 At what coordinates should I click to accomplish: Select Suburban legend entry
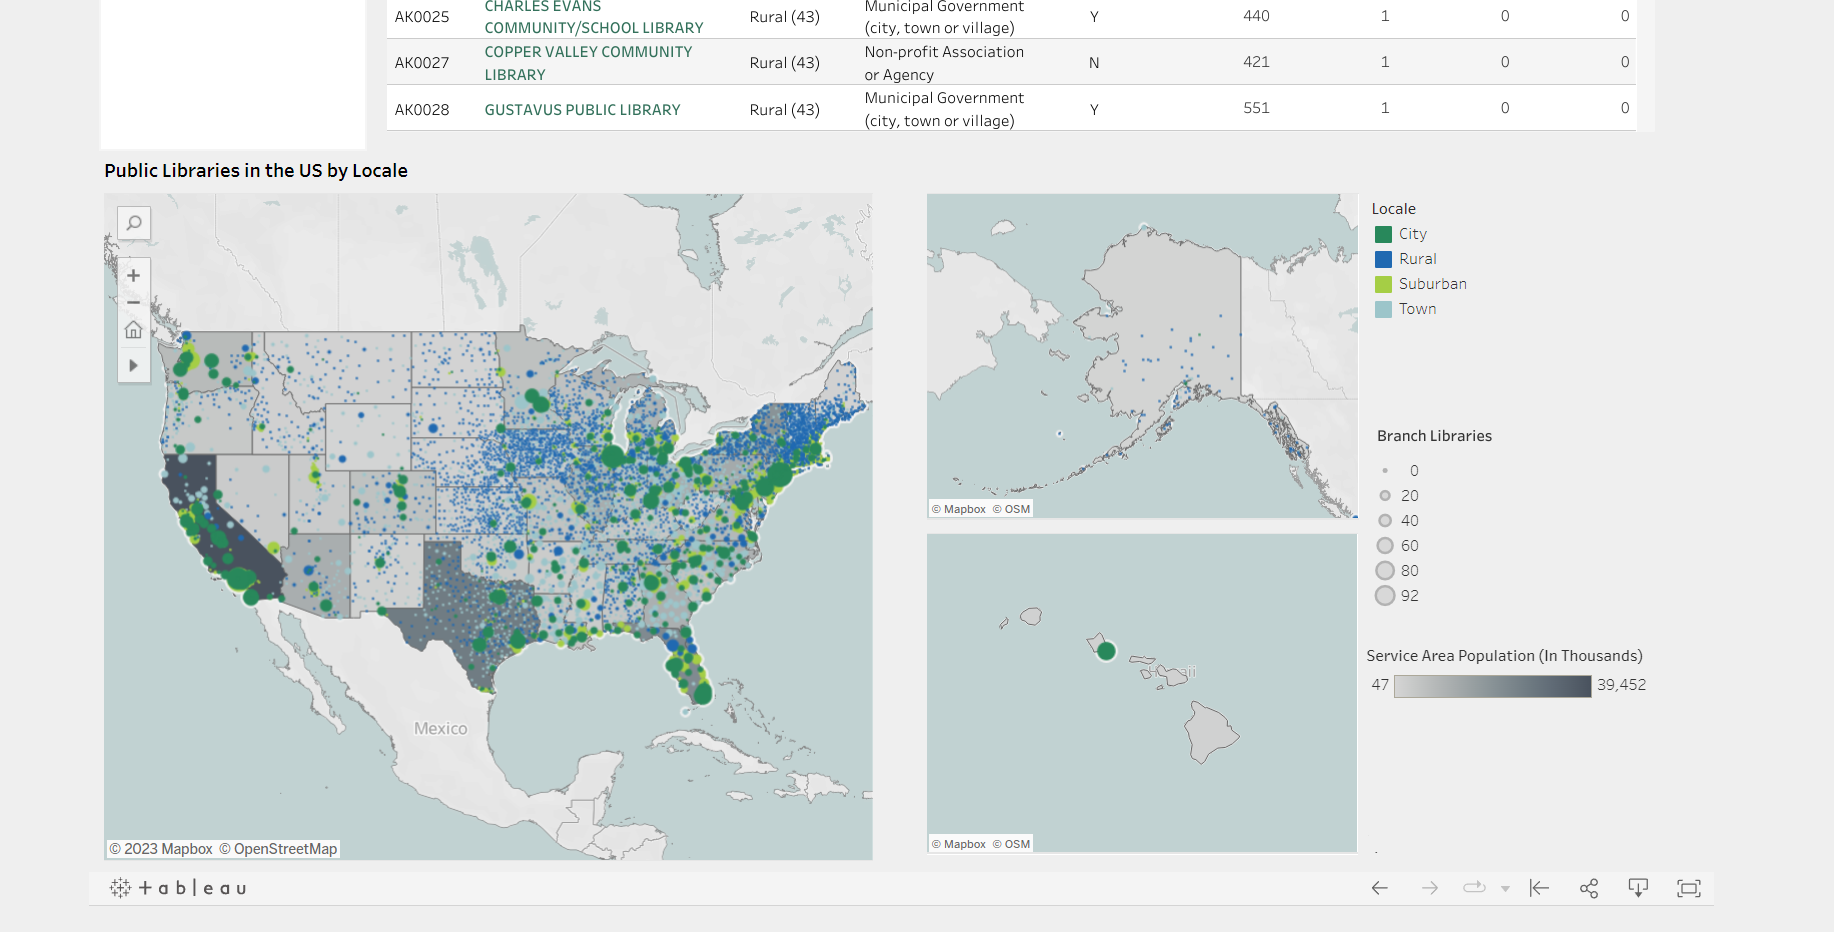[1432, 284]
